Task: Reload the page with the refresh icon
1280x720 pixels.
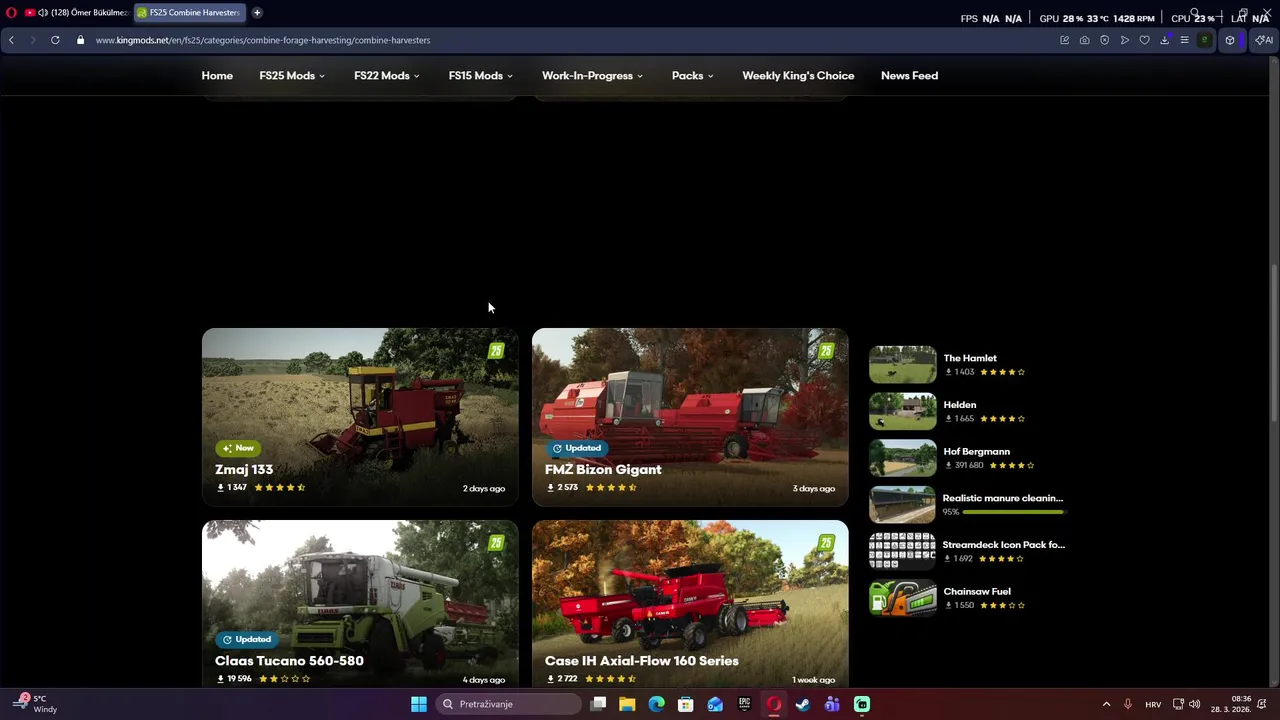Action: point(55,40)
